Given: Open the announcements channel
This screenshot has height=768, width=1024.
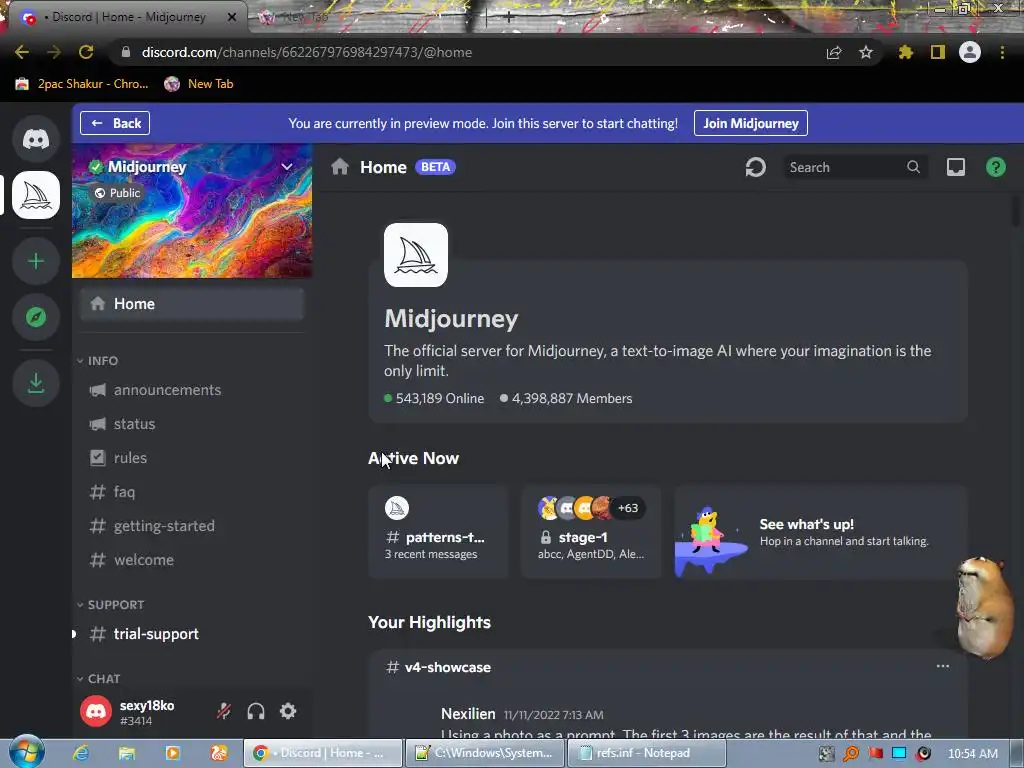Looking at the screenshot, I should 191,390.
